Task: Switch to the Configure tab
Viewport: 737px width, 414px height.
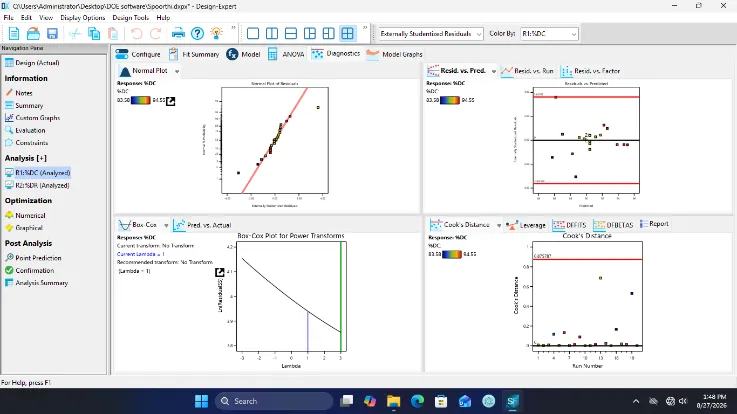Action: pos(138,54)
